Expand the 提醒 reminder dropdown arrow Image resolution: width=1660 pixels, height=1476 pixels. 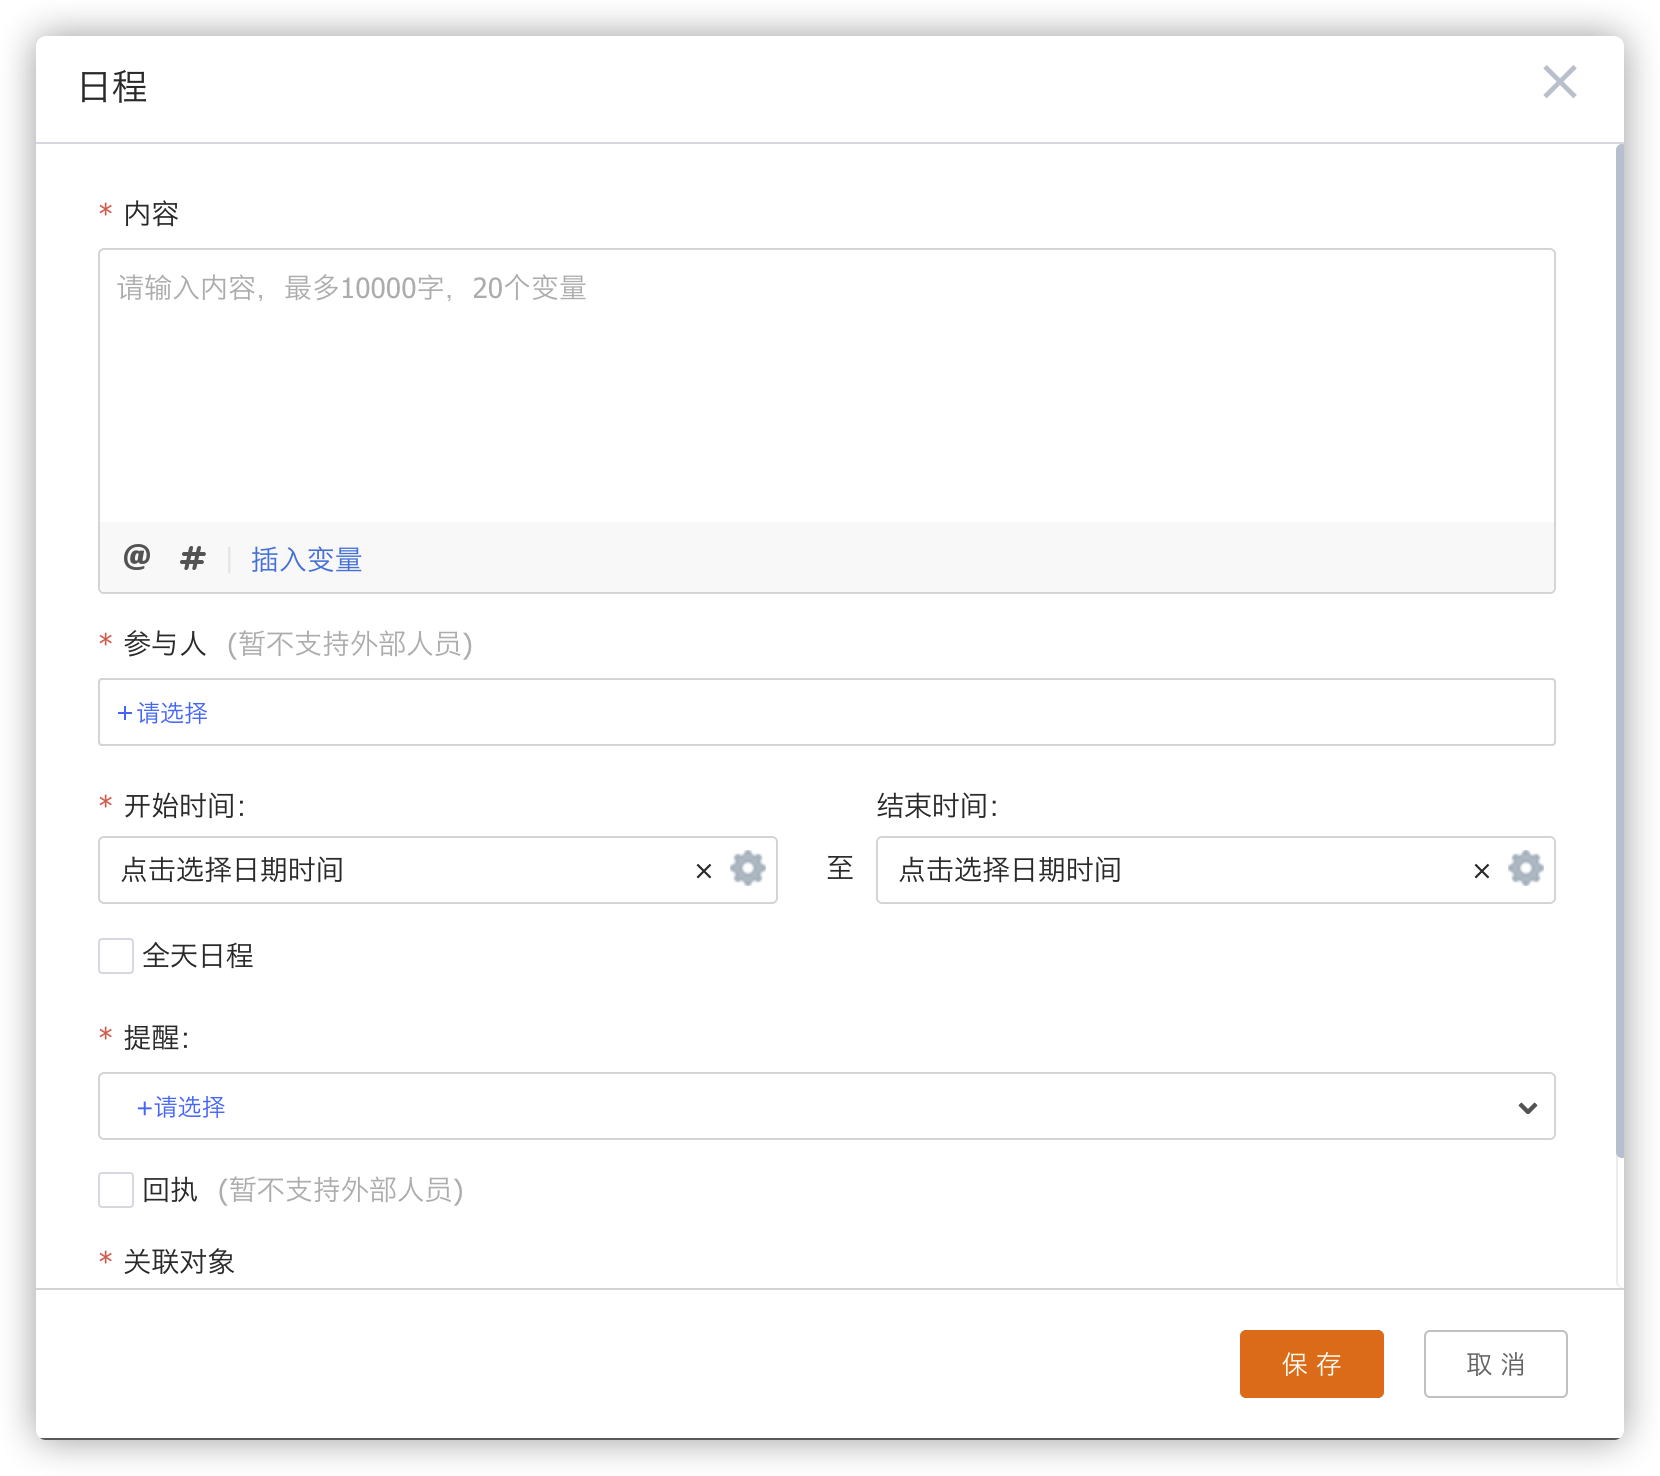click(1527, 1107)
